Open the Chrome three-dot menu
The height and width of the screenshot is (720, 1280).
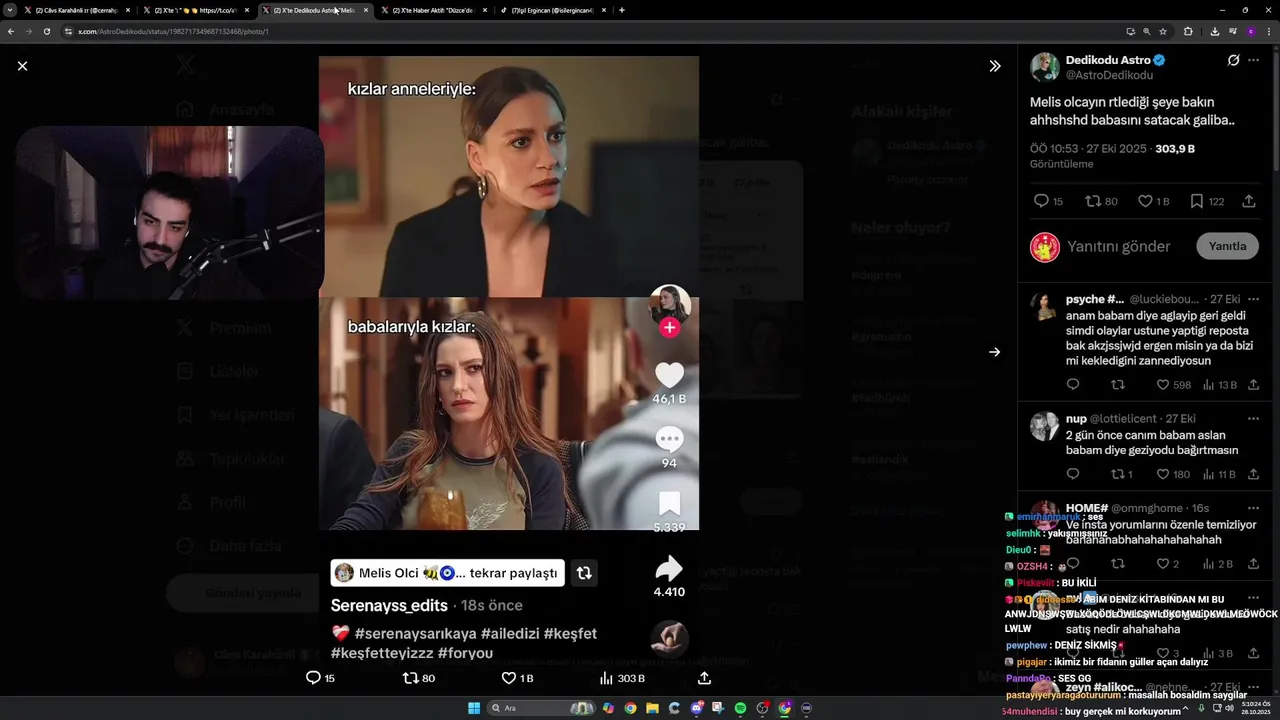coord(1269,31)
